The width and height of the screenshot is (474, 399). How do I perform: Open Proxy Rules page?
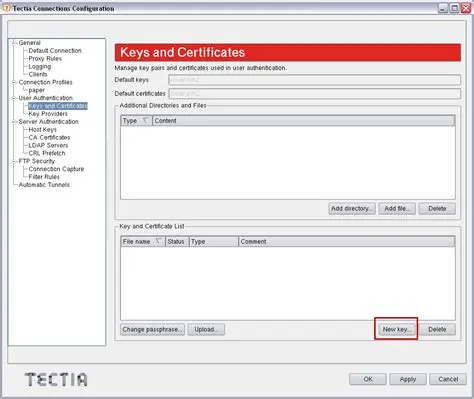pos(45,59)
